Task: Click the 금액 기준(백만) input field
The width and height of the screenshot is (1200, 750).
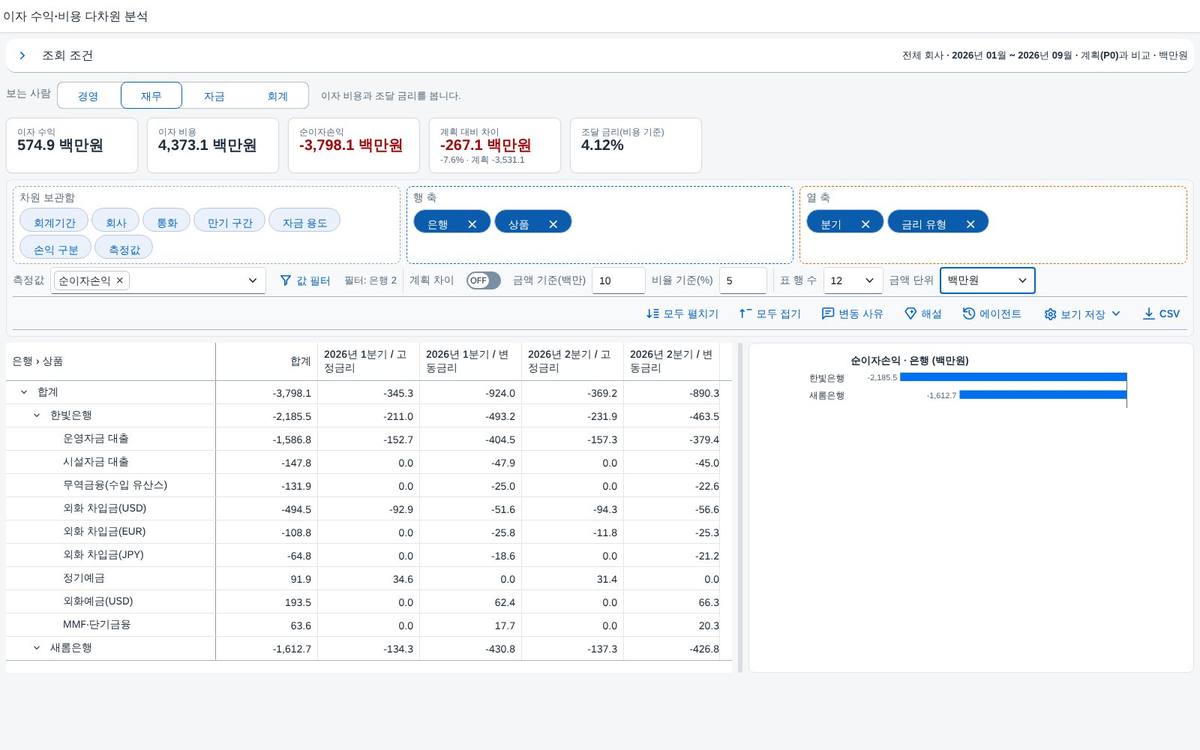Action: coord(618,281)
